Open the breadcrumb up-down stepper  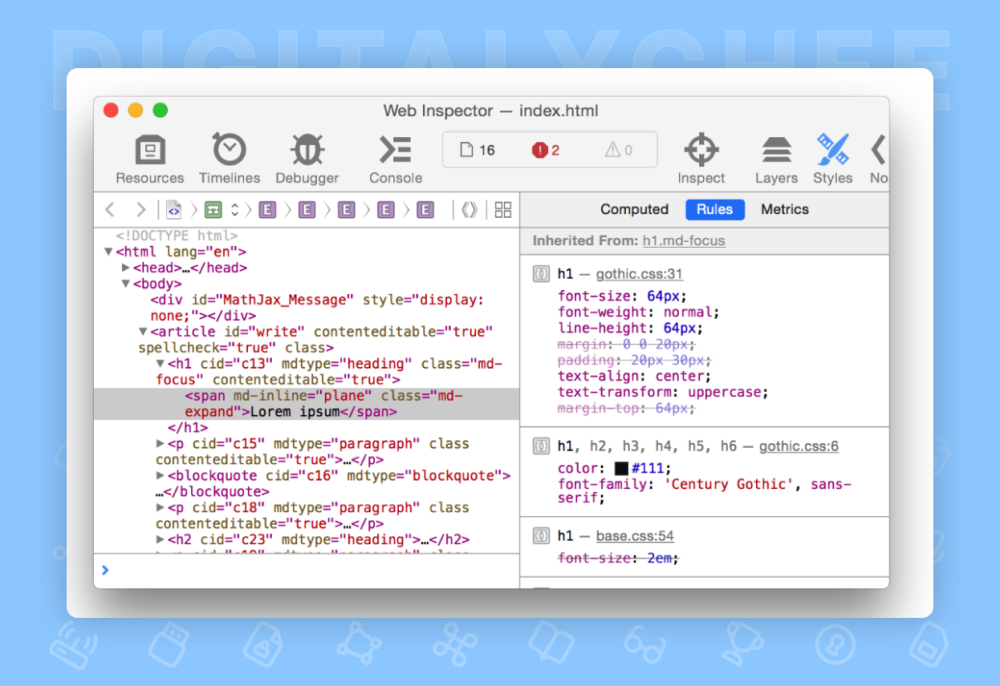[x=235, y=209]
